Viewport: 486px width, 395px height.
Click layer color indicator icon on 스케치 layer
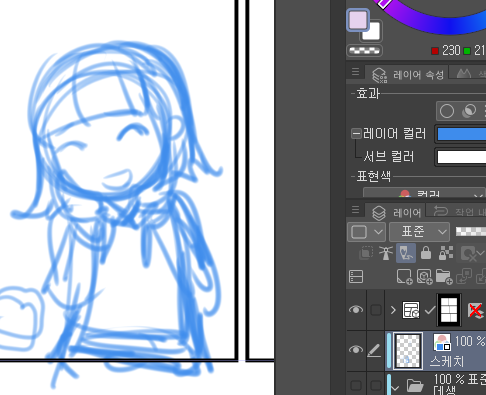(x=442, y=342)
